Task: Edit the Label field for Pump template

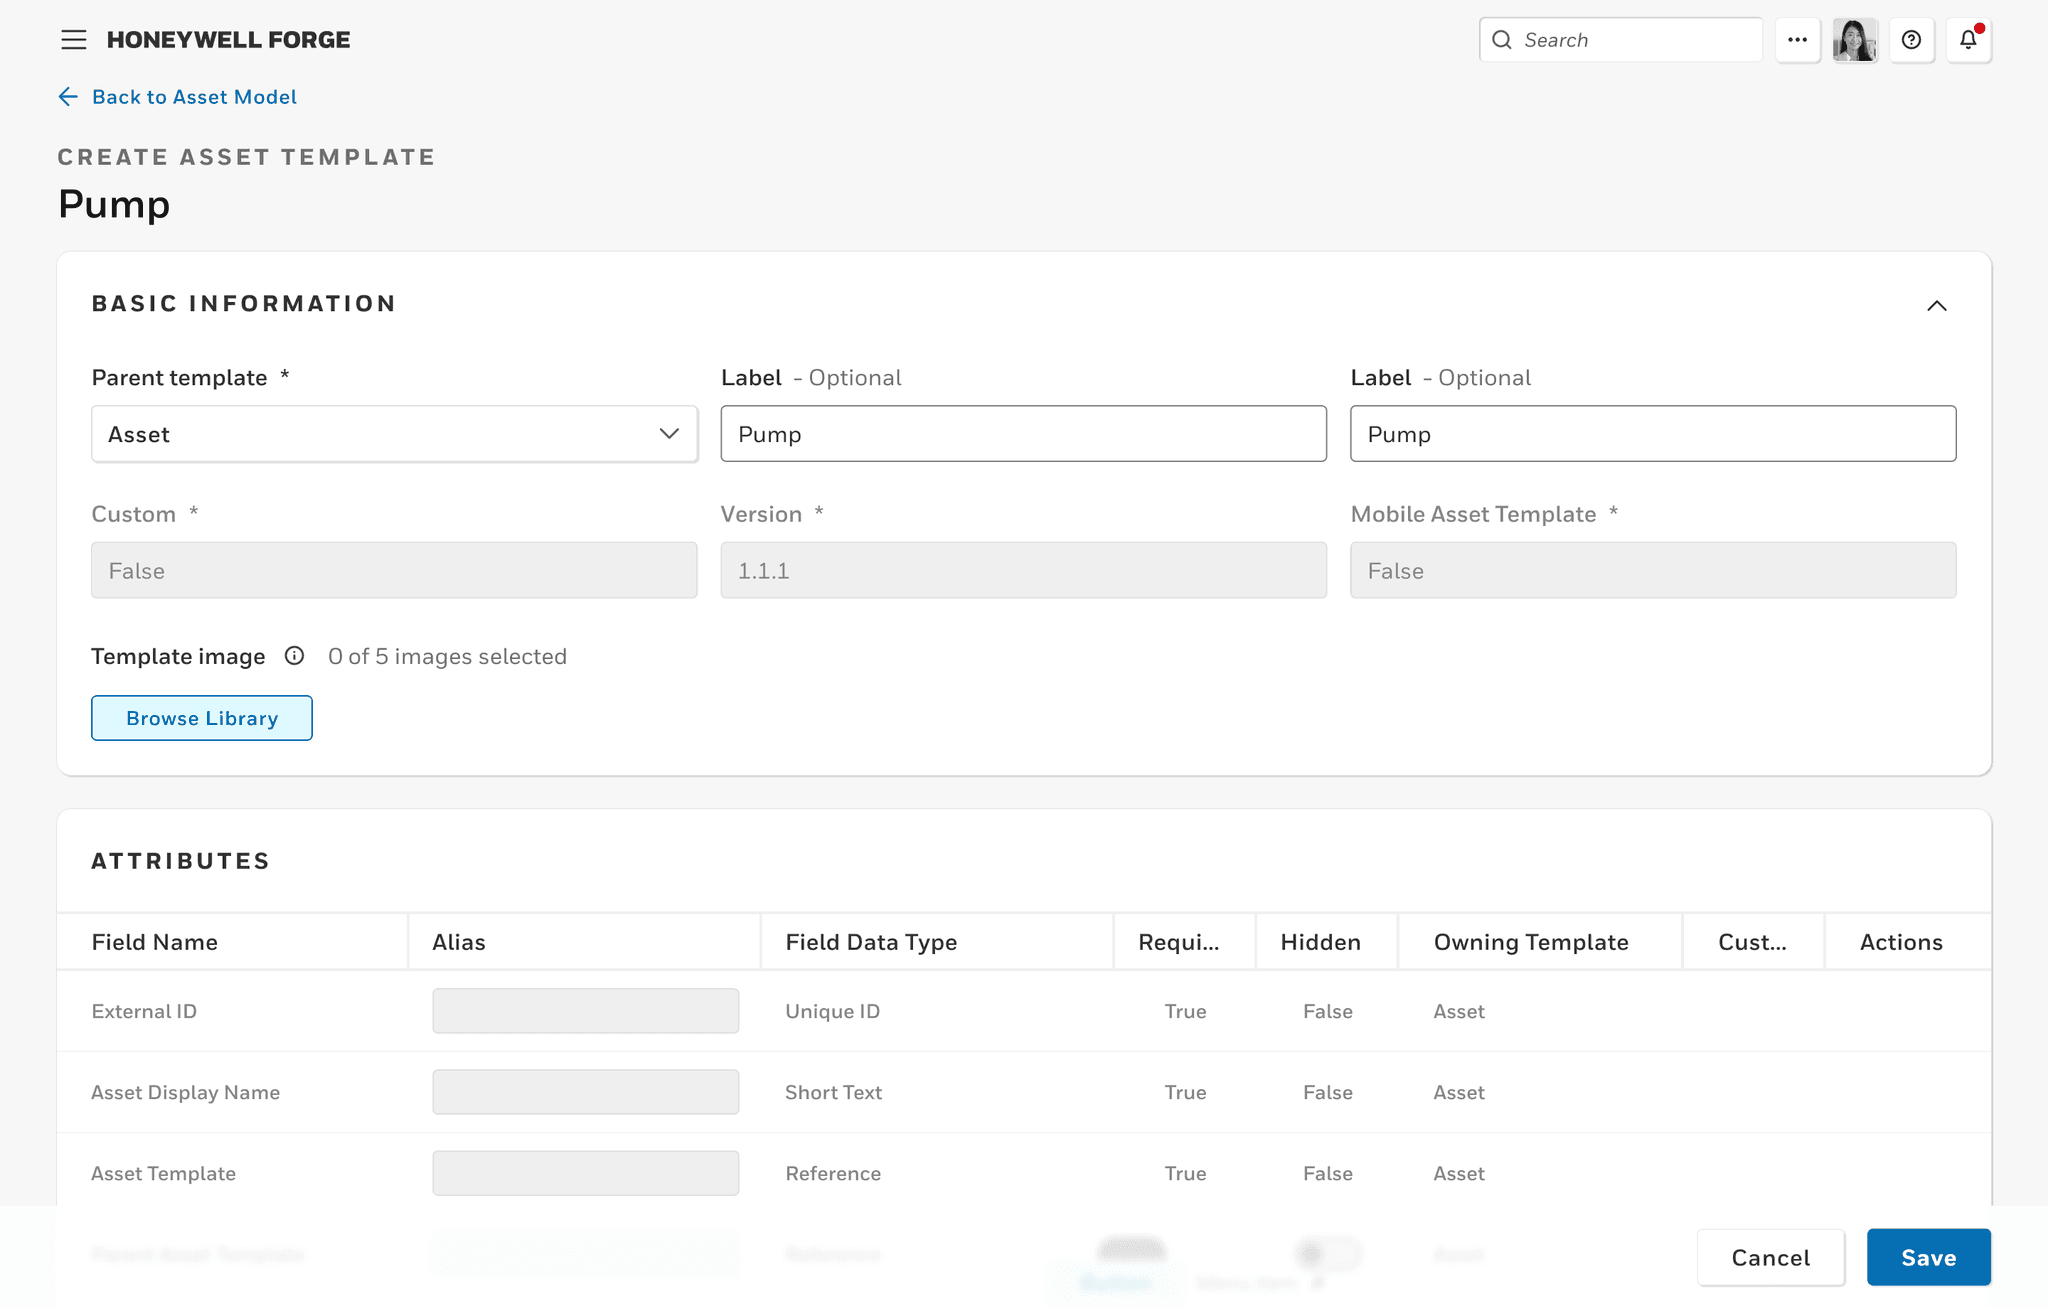Action: coord(1023,433)
